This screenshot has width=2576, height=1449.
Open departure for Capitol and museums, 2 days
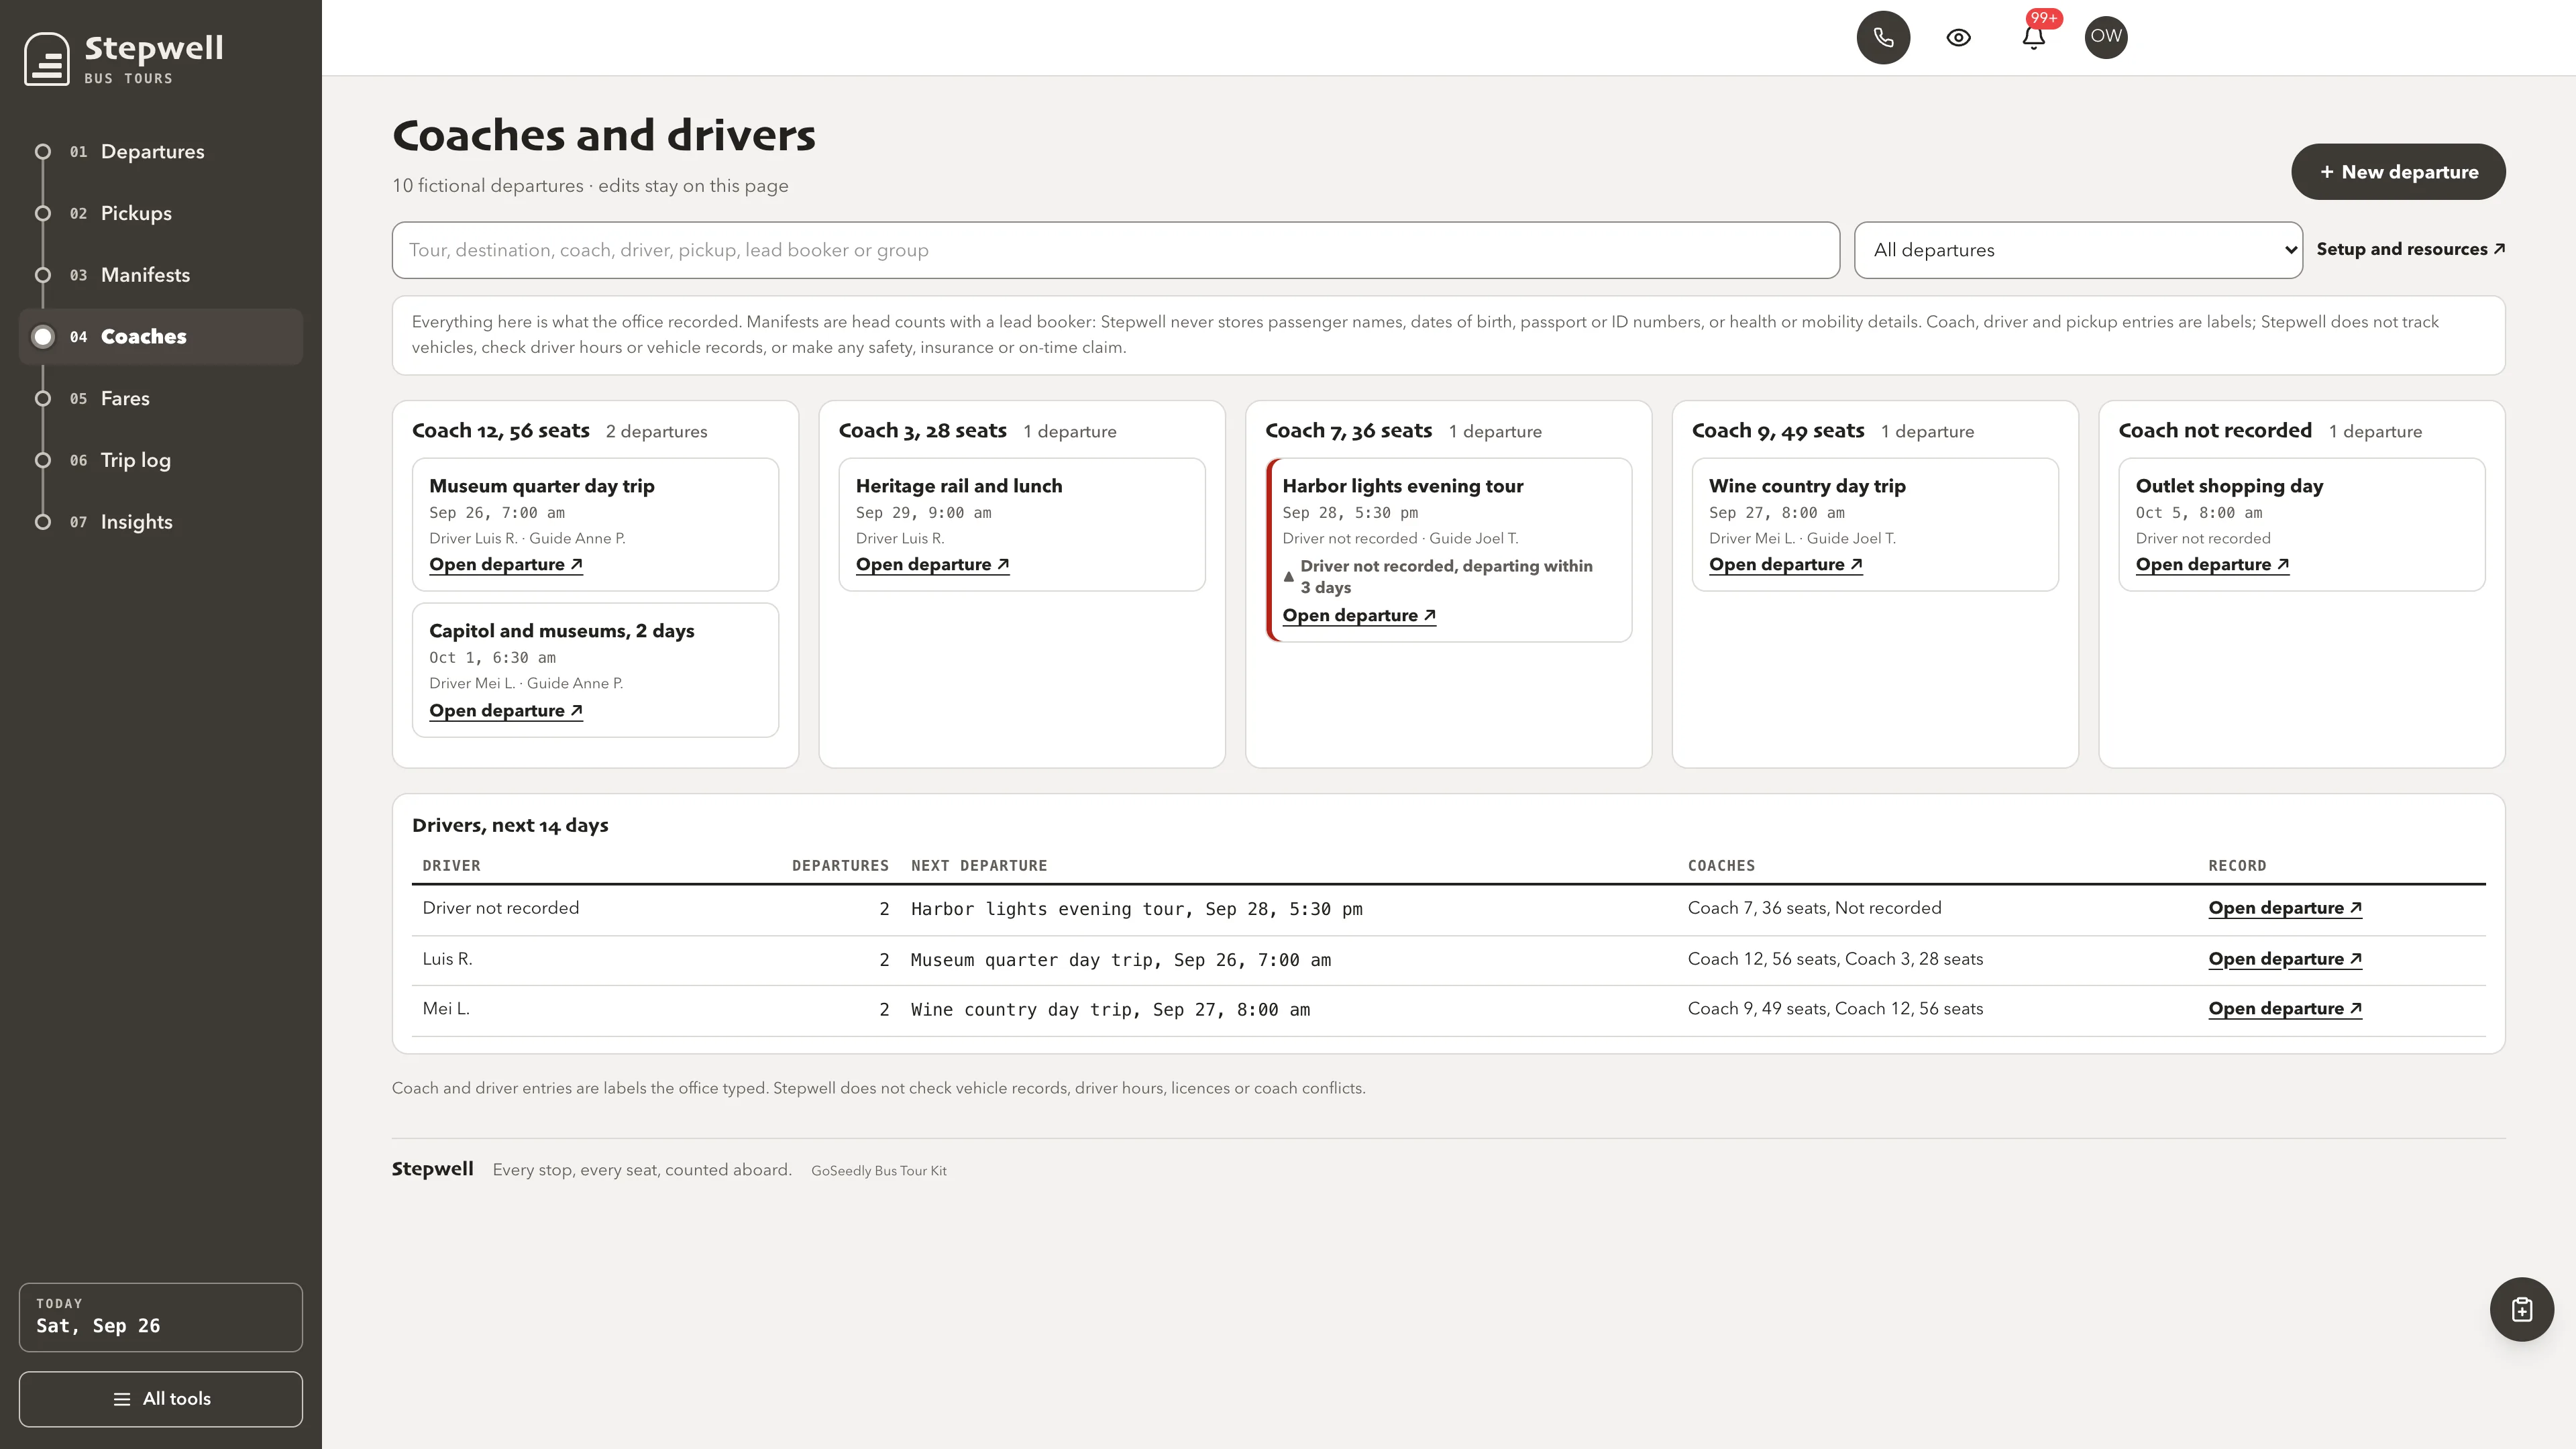click(506, 711)
